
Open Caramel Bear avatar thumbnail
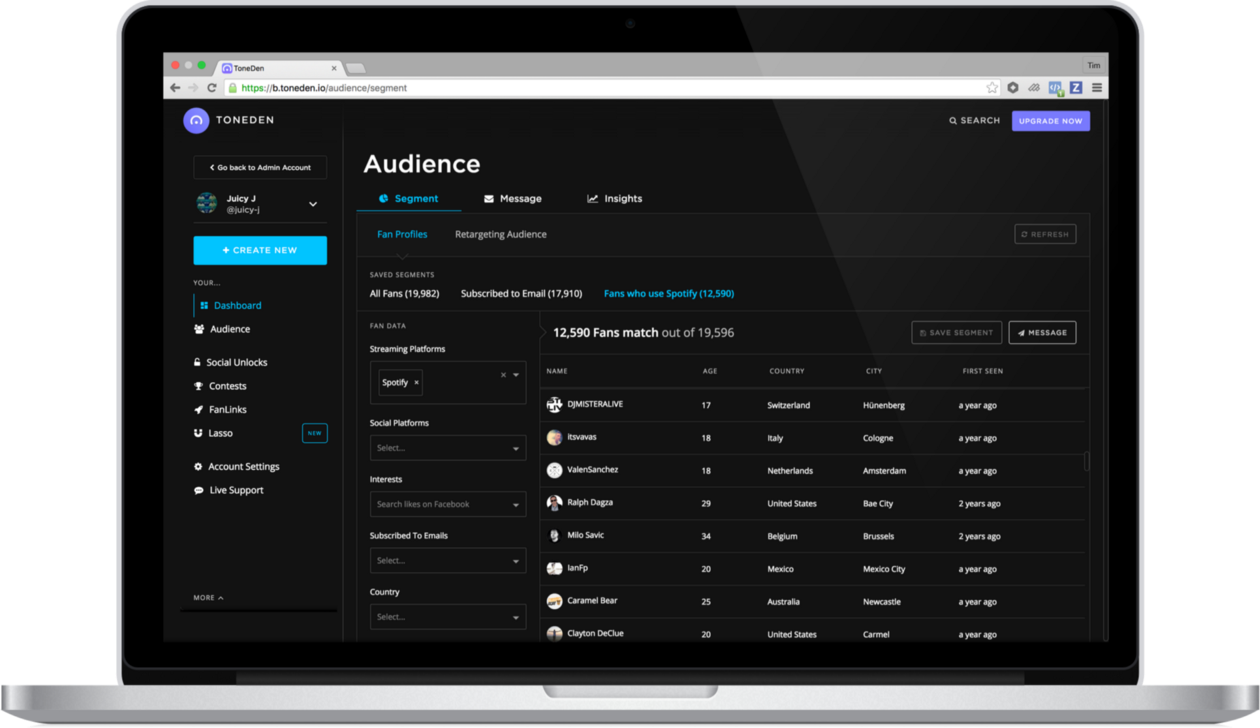tap(554, 601)
